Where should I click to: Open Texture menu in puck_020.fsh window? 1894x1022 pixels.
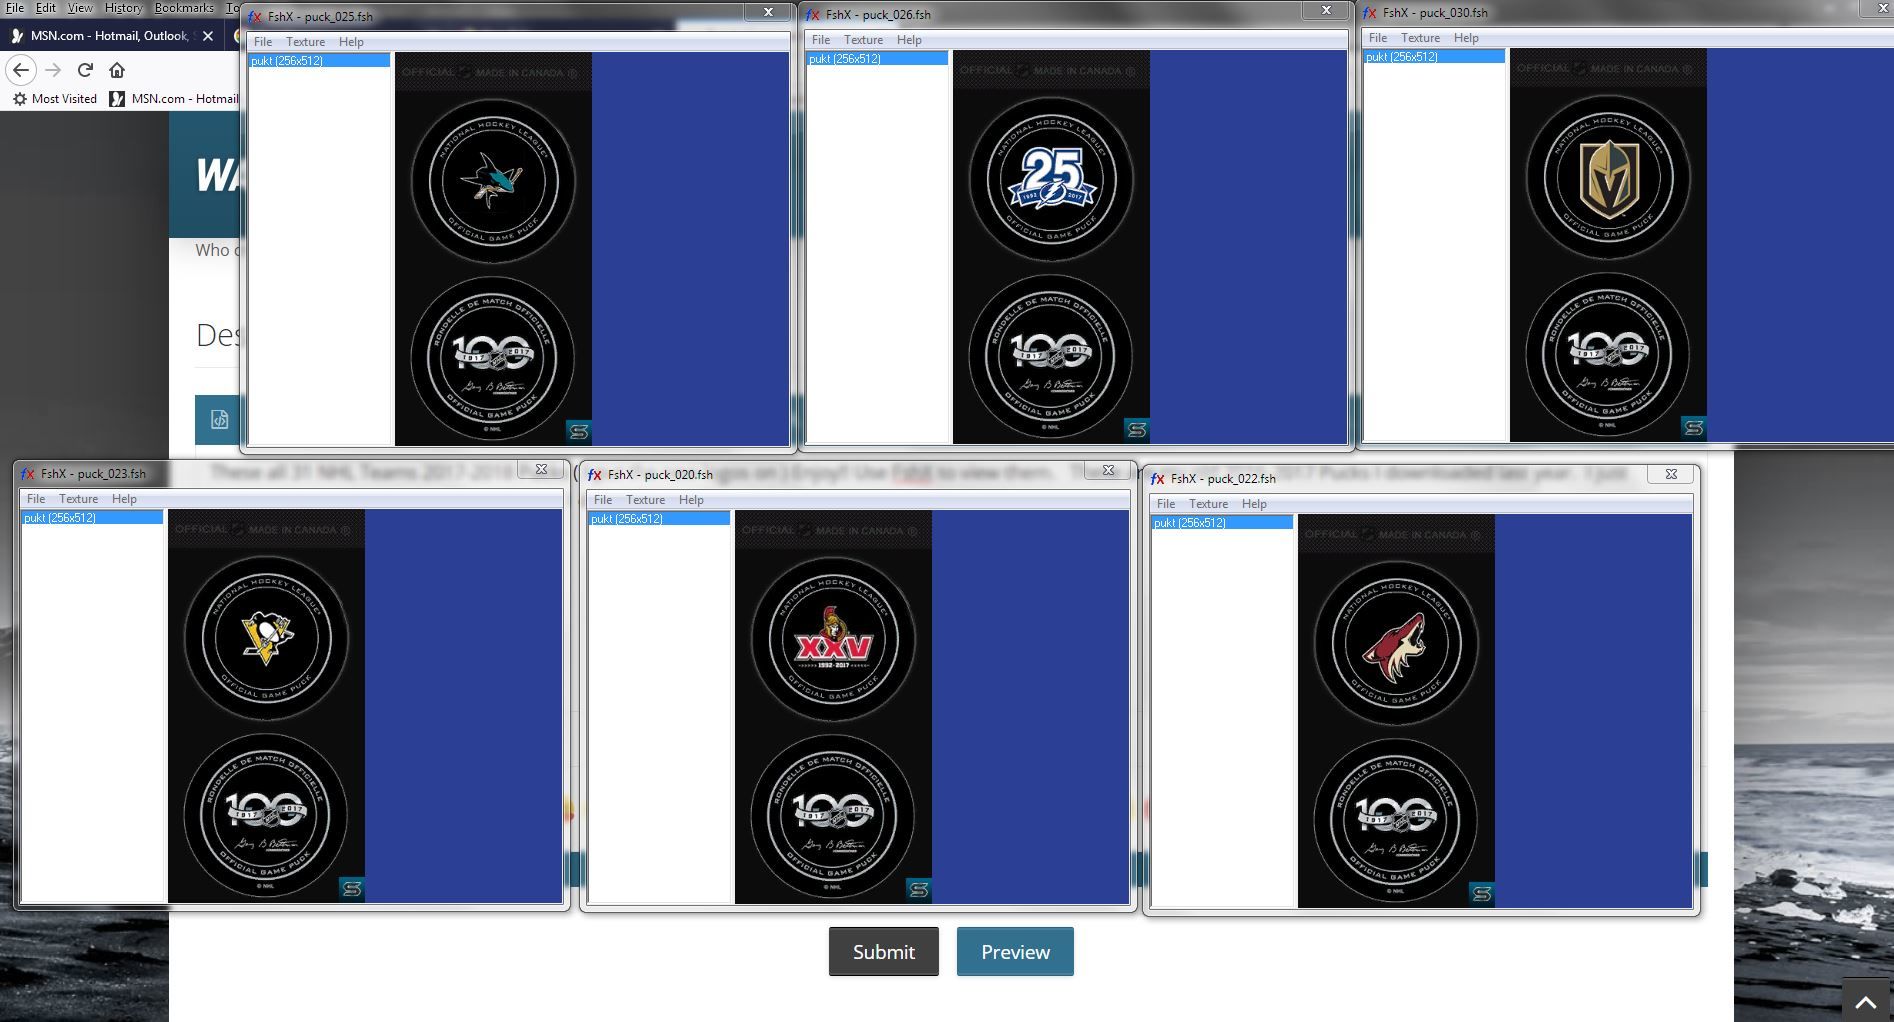pos(645,500)
